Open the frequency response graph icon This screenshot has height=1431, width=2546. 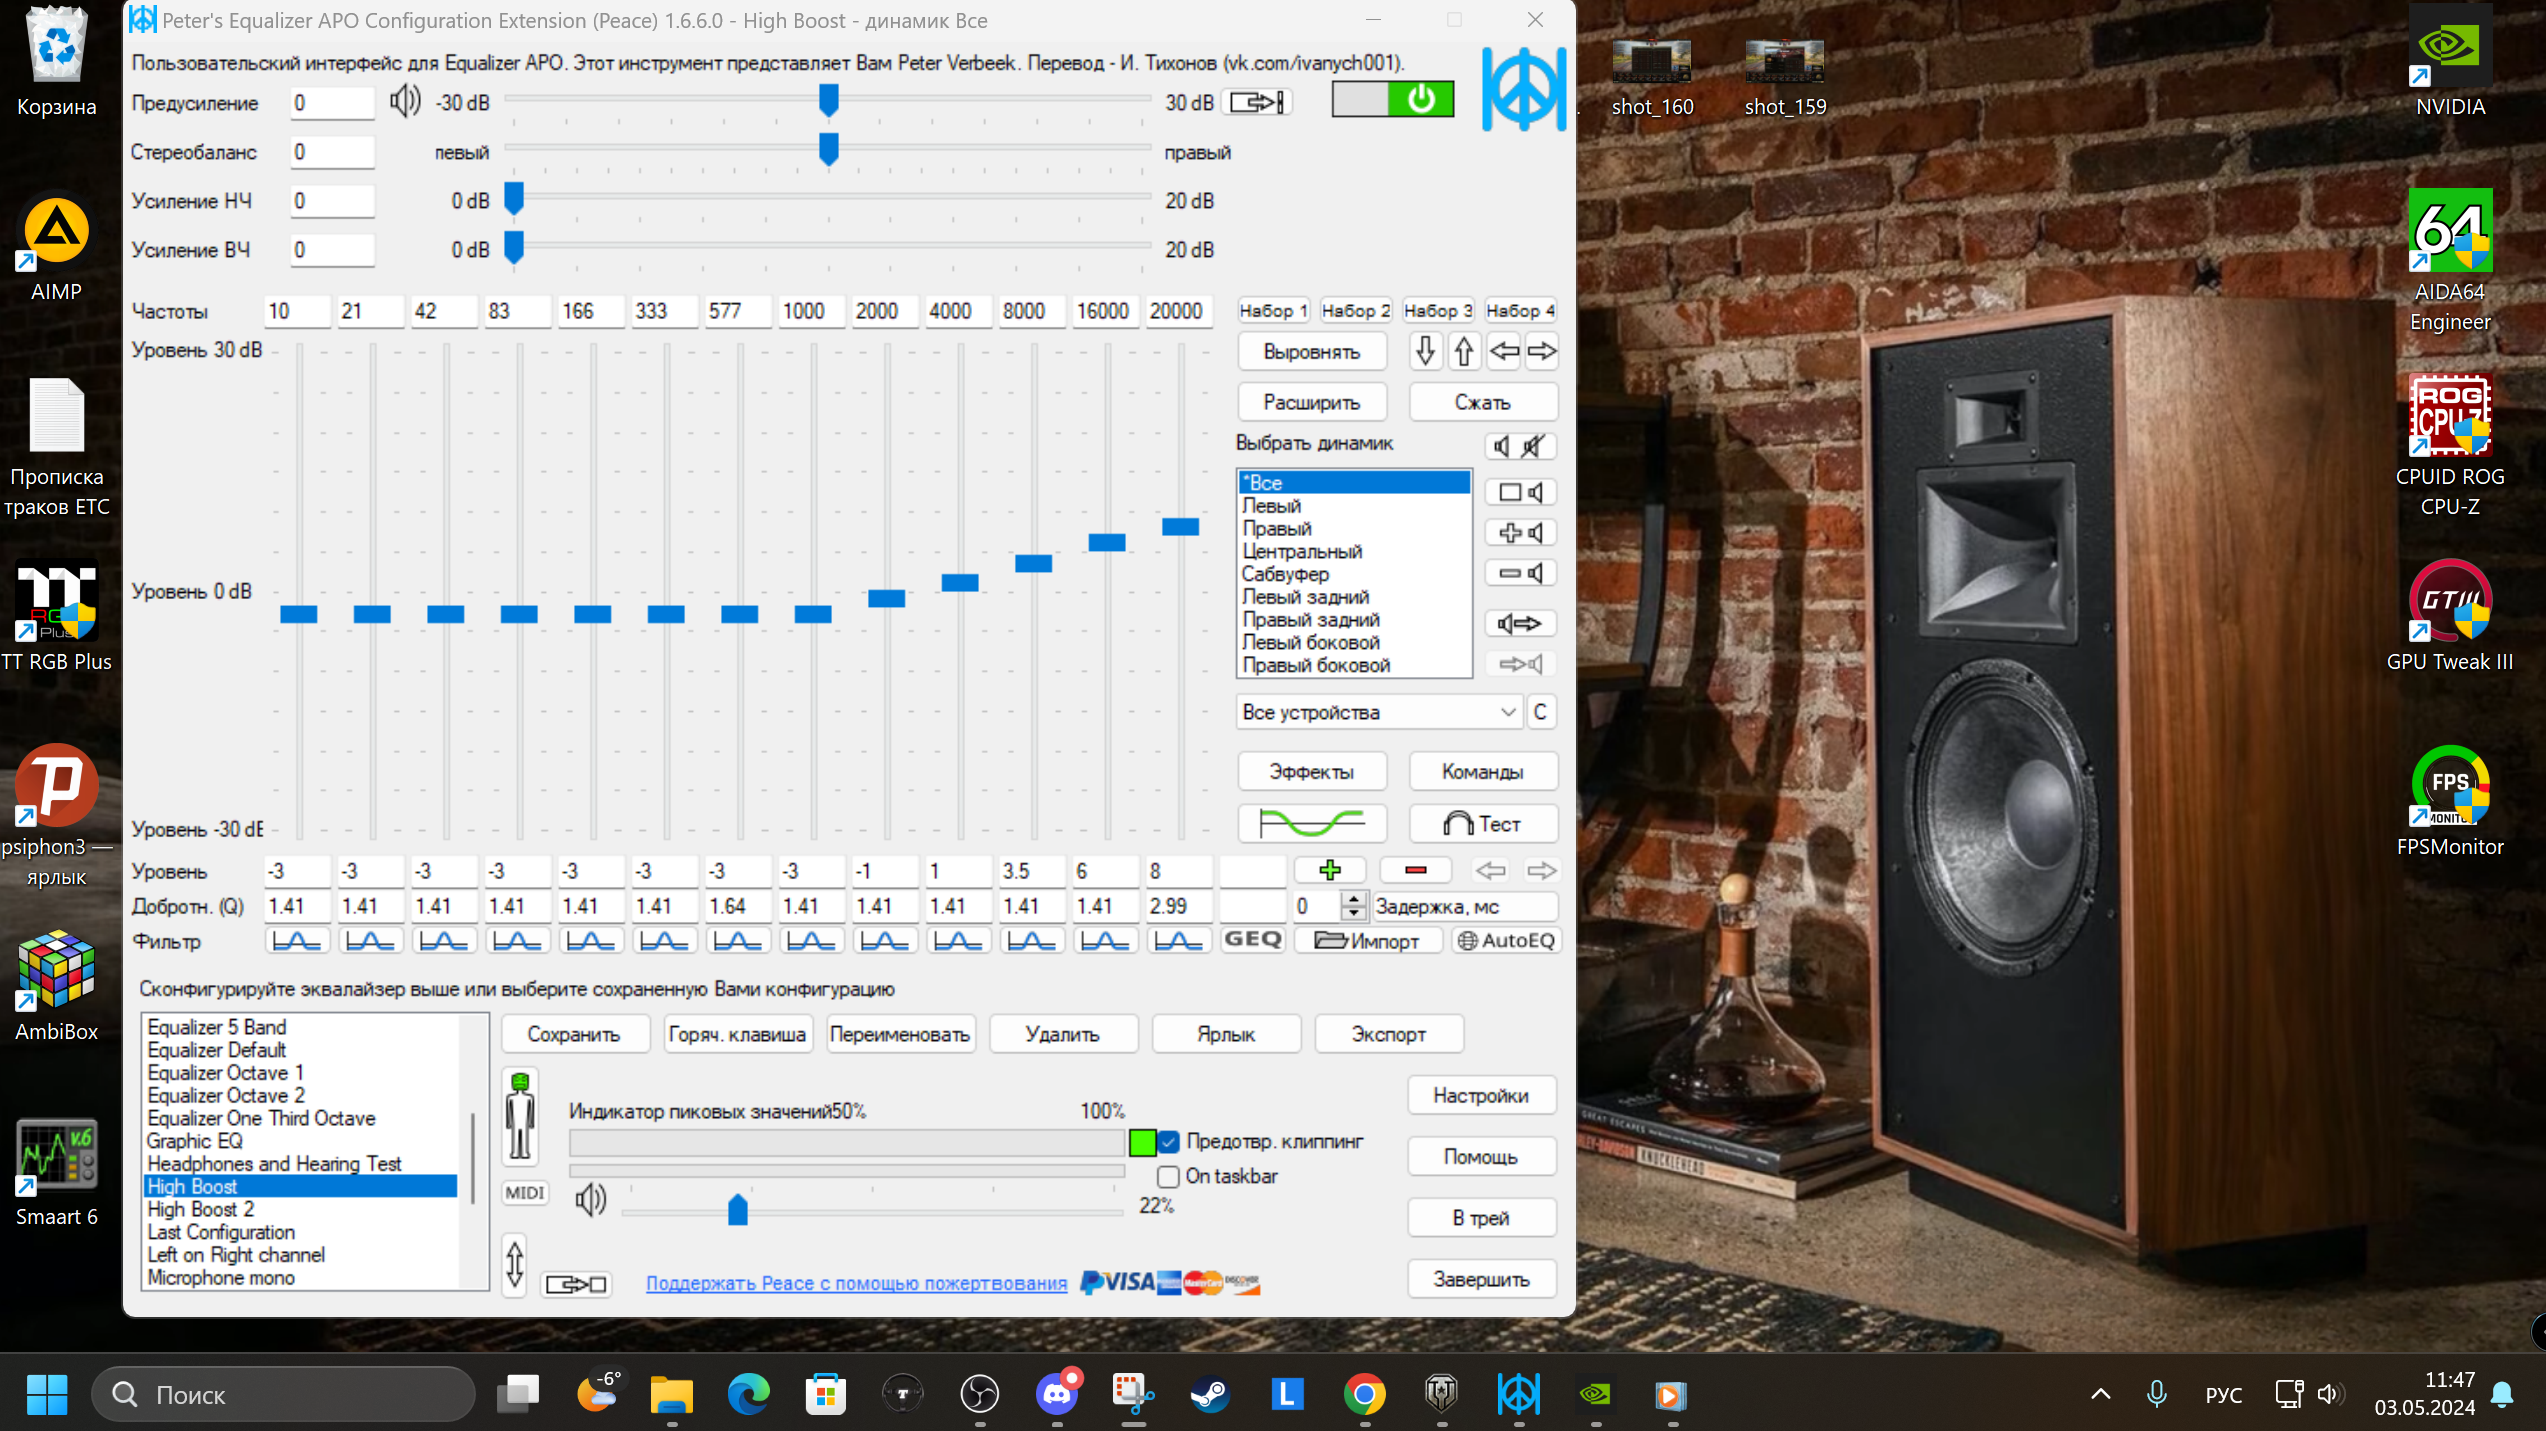1311,824
